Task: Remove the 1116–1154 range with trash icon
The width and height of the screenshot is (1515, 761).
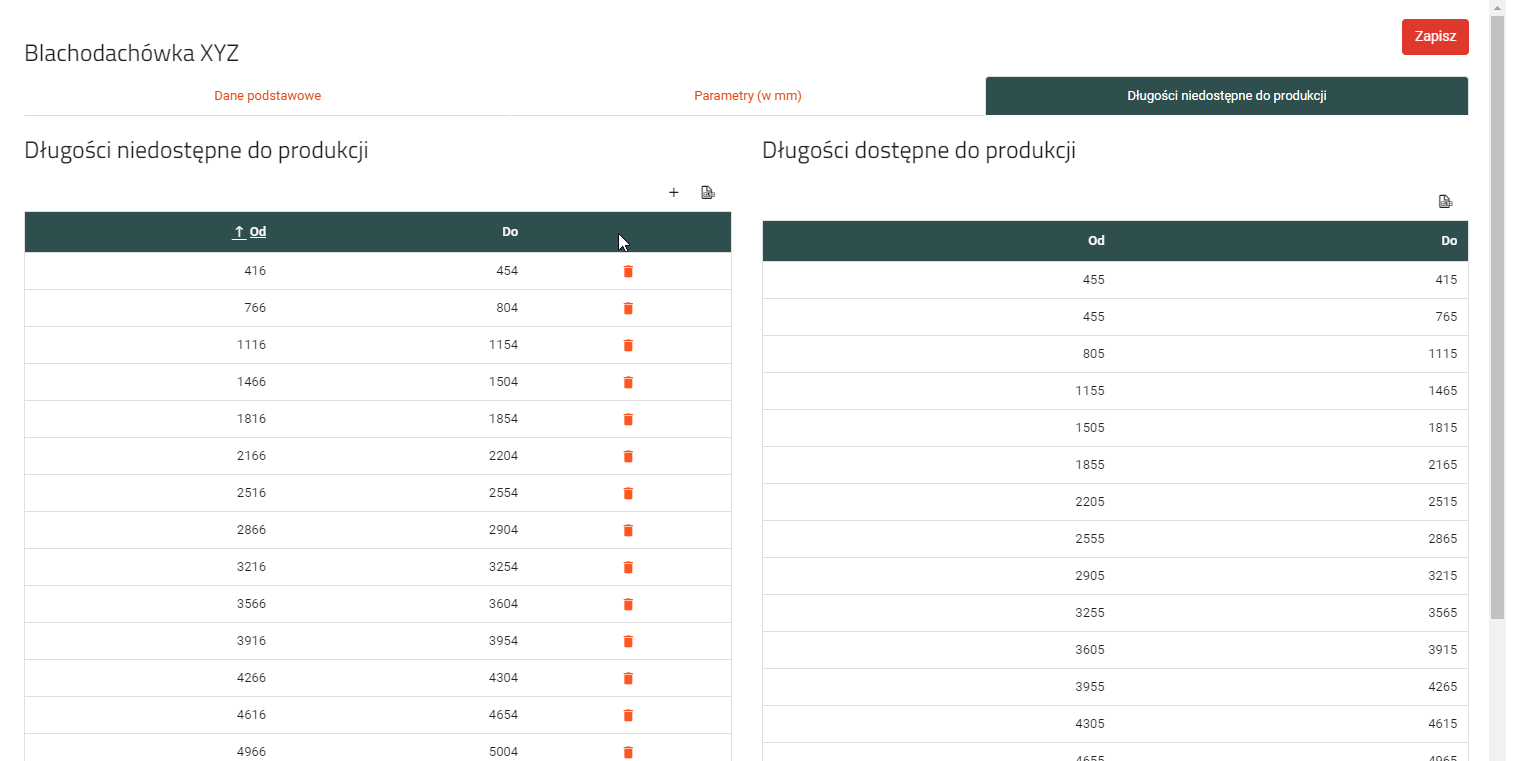Action: pyautogui.click(x=628, y=345)
